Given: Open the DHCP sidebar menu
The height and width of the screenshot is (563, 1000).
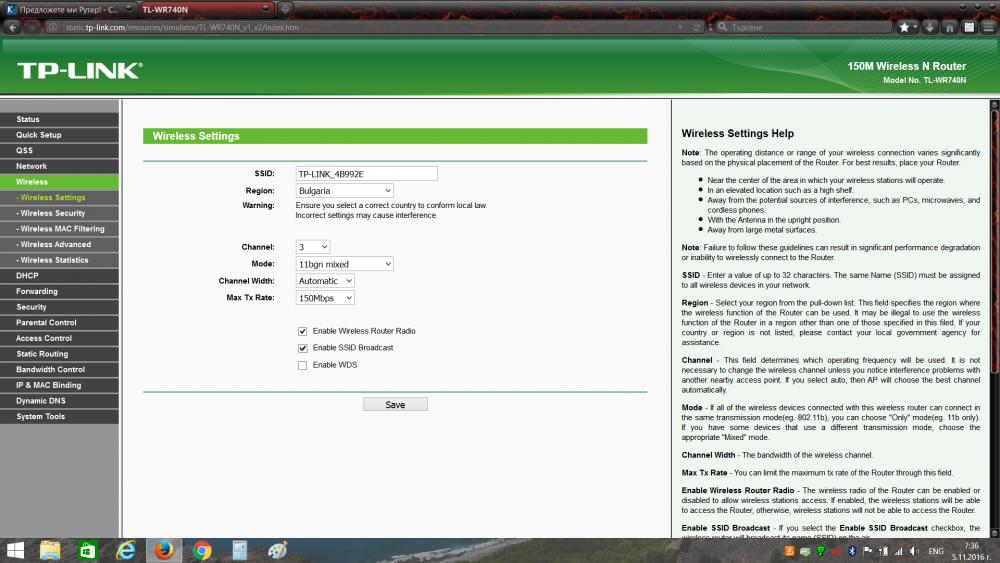Looking at the screenshot, I should coord(59,276).
